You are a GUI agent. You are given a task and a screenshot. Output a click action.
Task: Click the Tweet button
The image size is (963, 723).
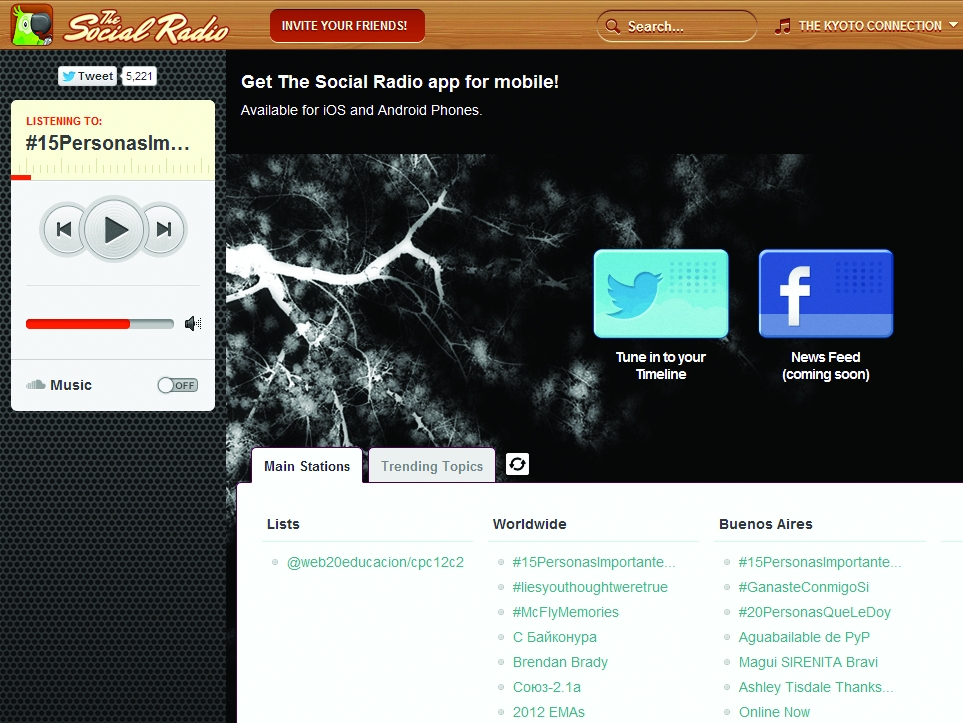point(88,76)
